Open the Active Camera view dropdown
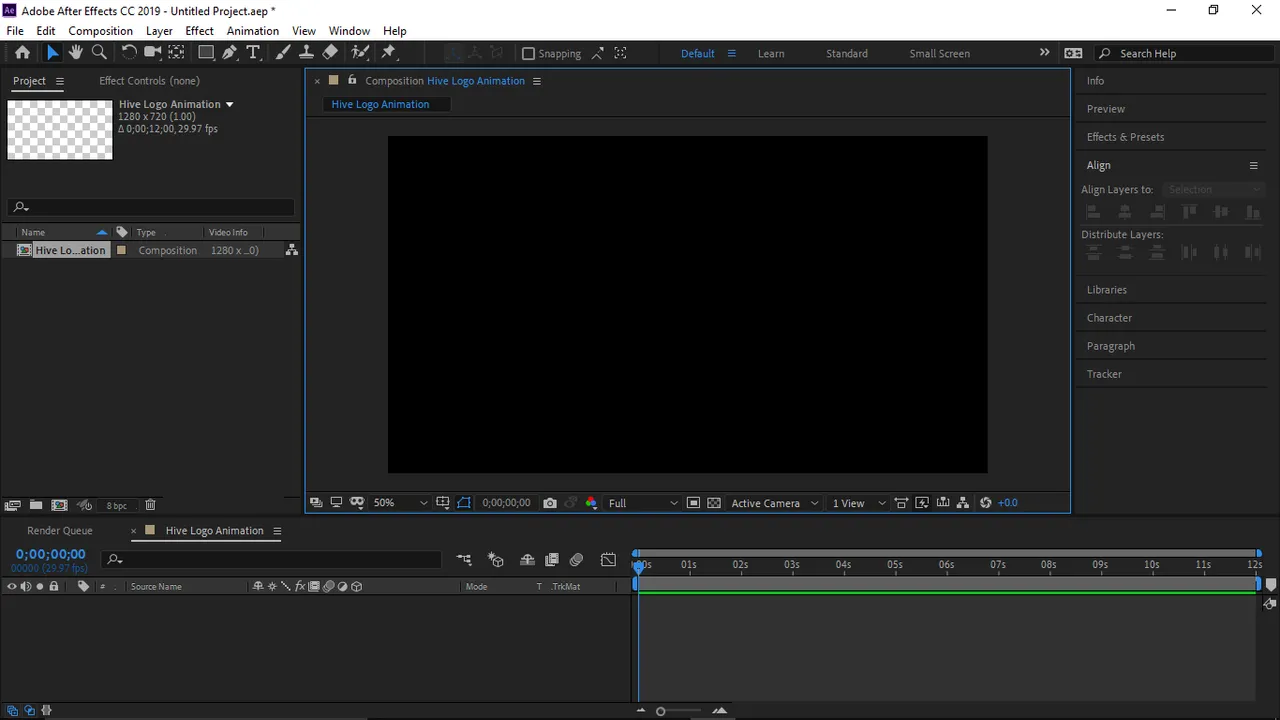Viewport: 1280px width, 720px height. [774, 503]
